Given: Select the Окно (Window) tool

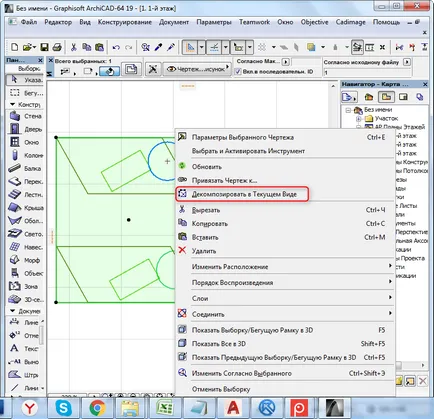Looking at the screenshot, I should coord(25,142).
